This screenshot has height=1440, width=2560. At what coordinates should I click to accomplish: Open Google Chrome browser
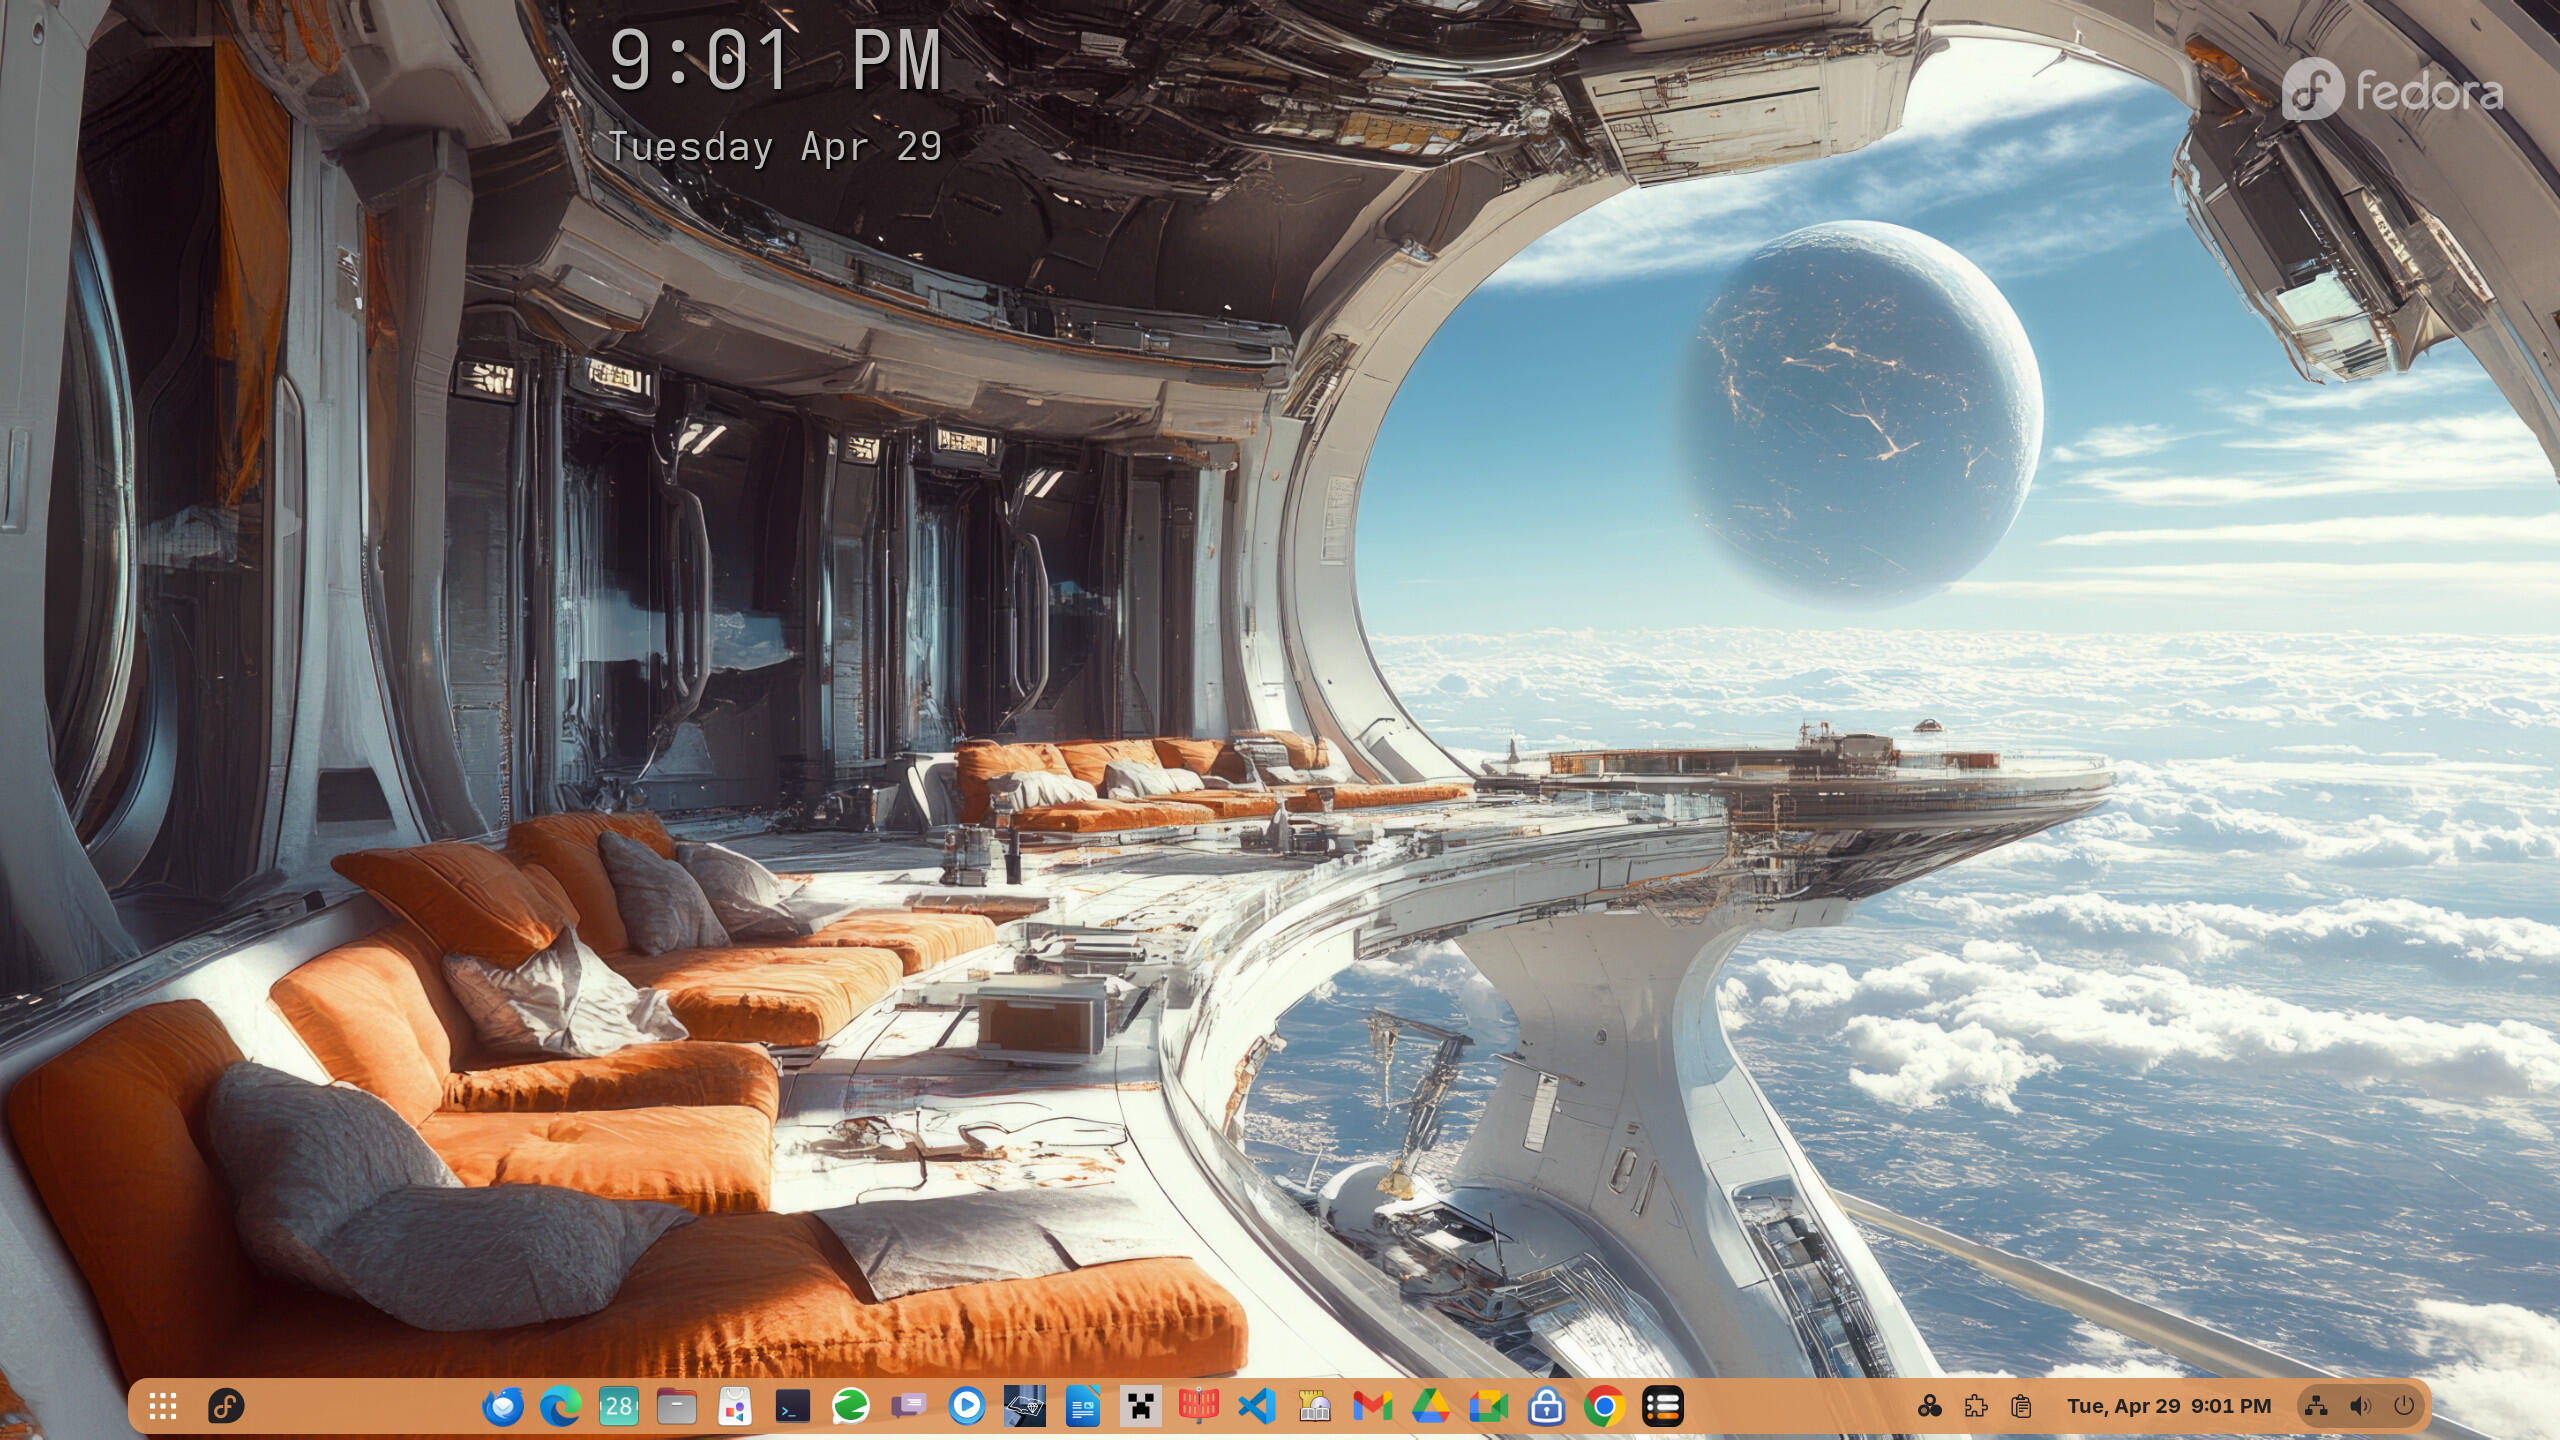tap(1604, 1407)
